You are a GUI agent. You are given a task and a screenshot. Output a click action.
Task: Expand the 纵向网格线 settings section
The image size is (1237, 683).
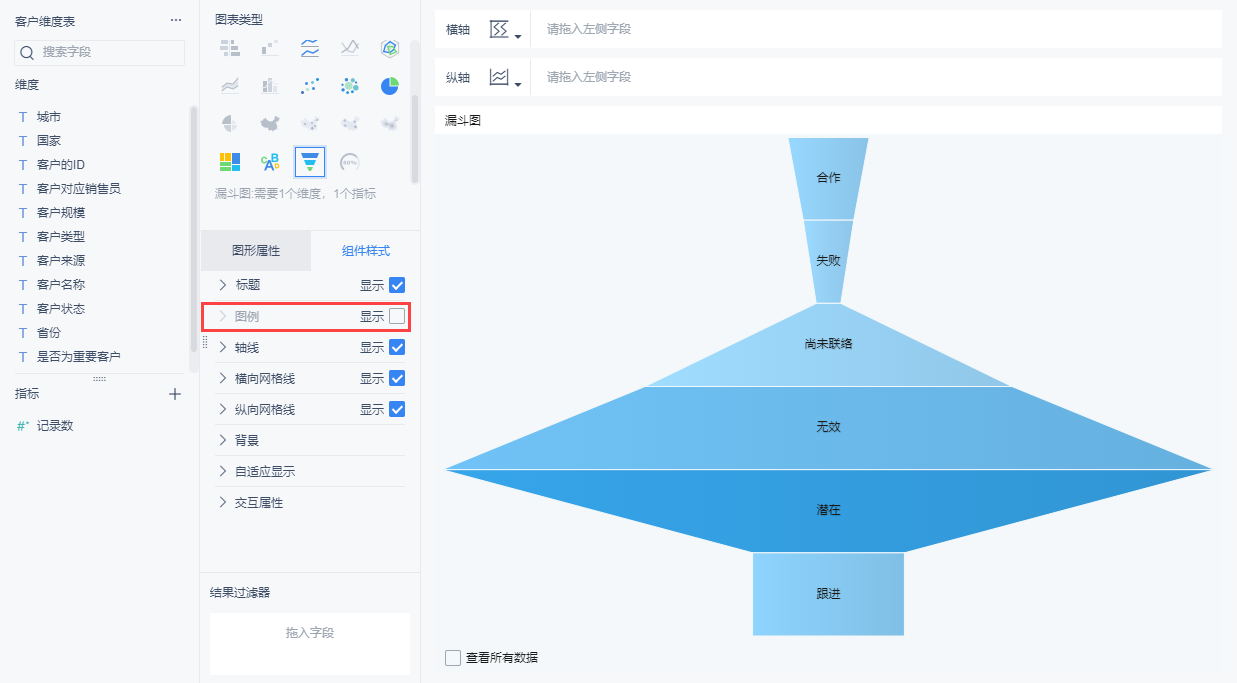point(223,409)
